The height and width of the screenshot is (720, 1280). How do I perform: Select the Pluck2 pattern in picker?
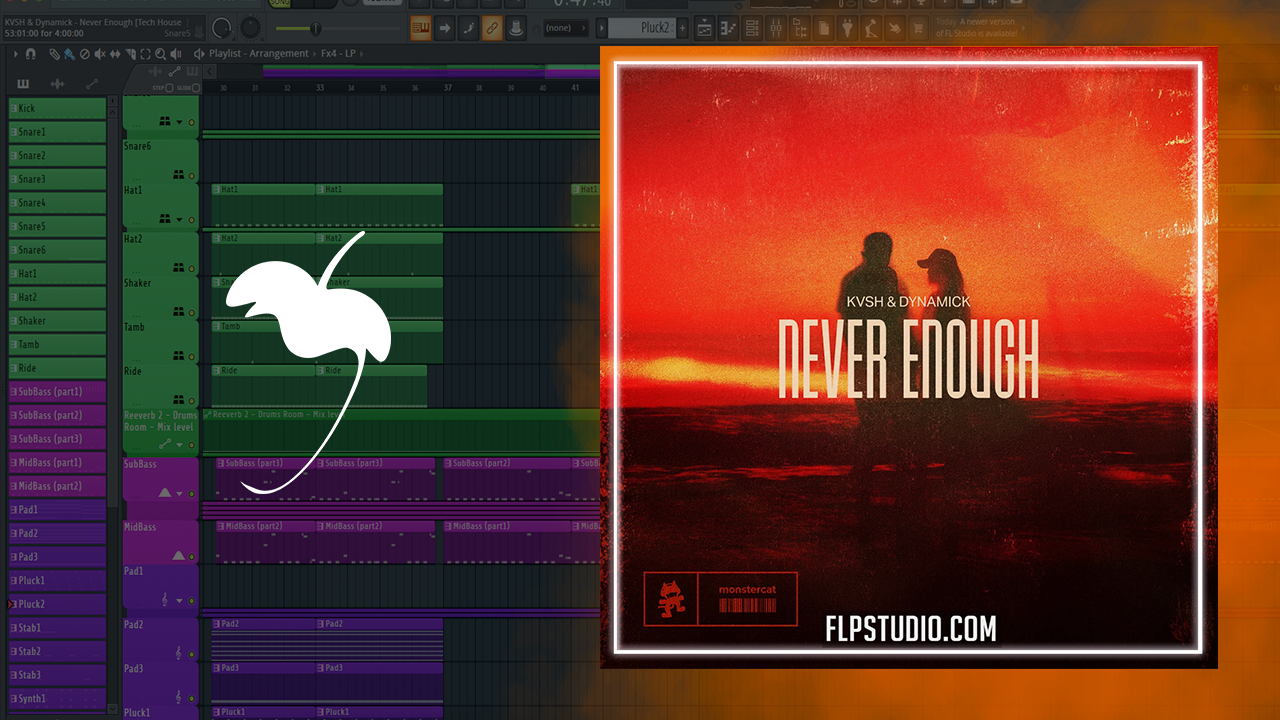pyautogui.click(x=57, y=604)
